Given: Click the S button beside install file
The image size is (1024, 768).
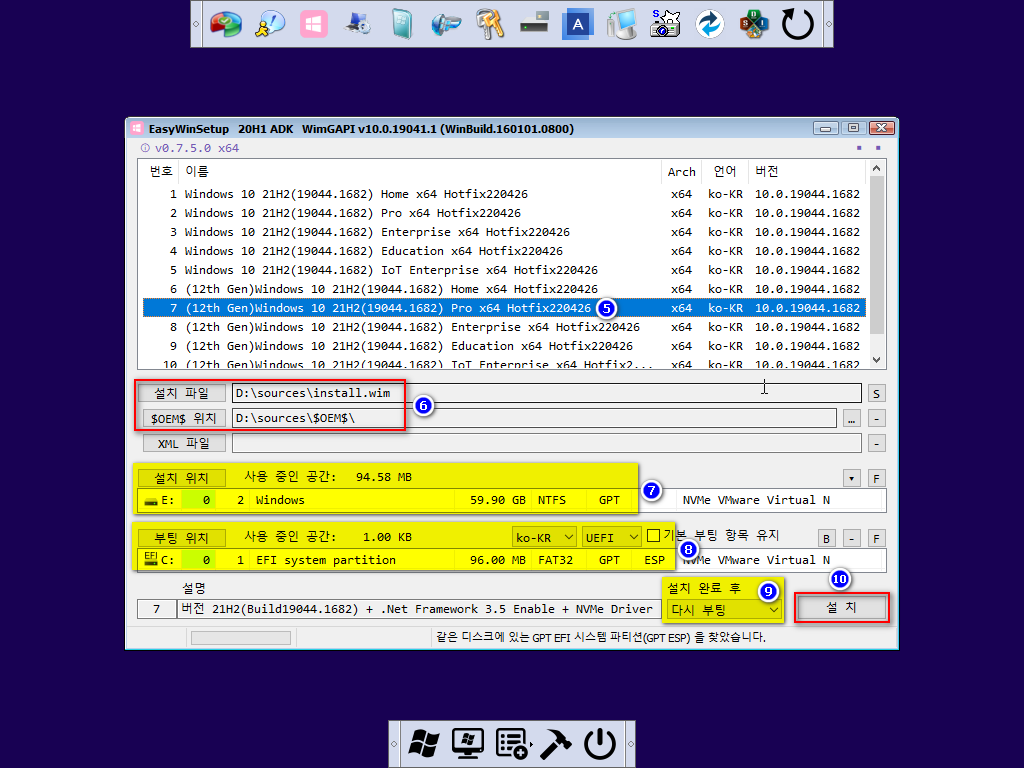Looking at the screenshot, I should tap(876, 393).
